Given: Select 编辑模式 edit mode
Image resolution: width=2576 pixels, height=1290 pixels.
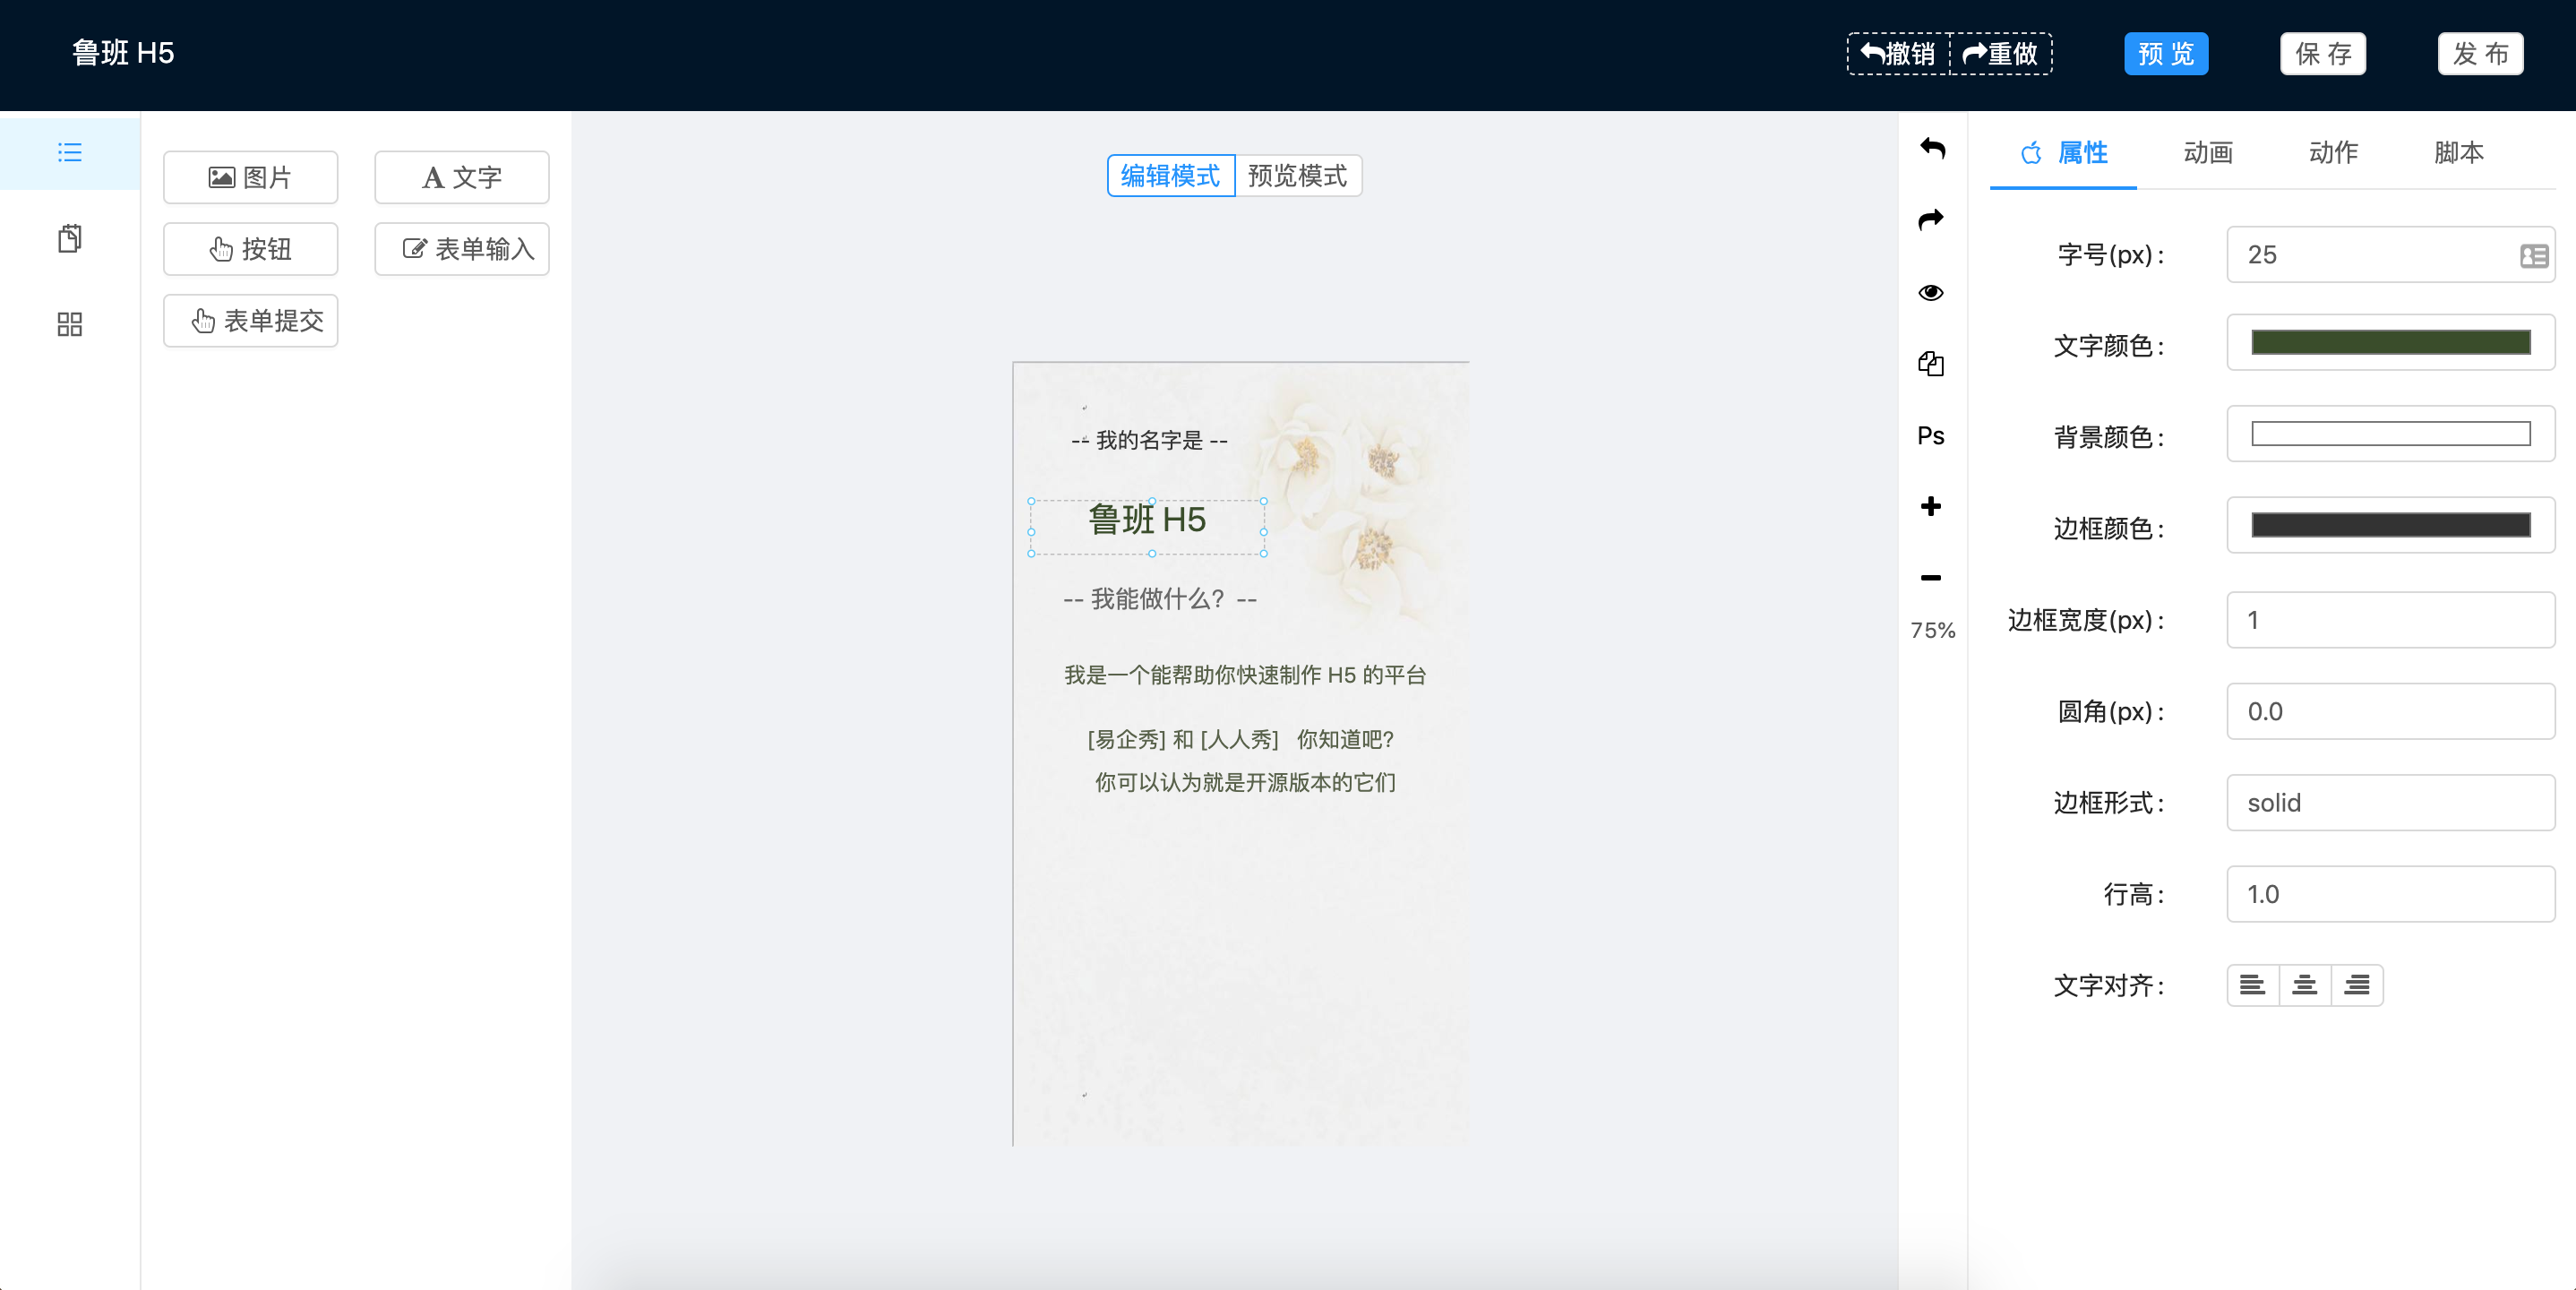Looking at the screenshot, I should [1170, 176].
